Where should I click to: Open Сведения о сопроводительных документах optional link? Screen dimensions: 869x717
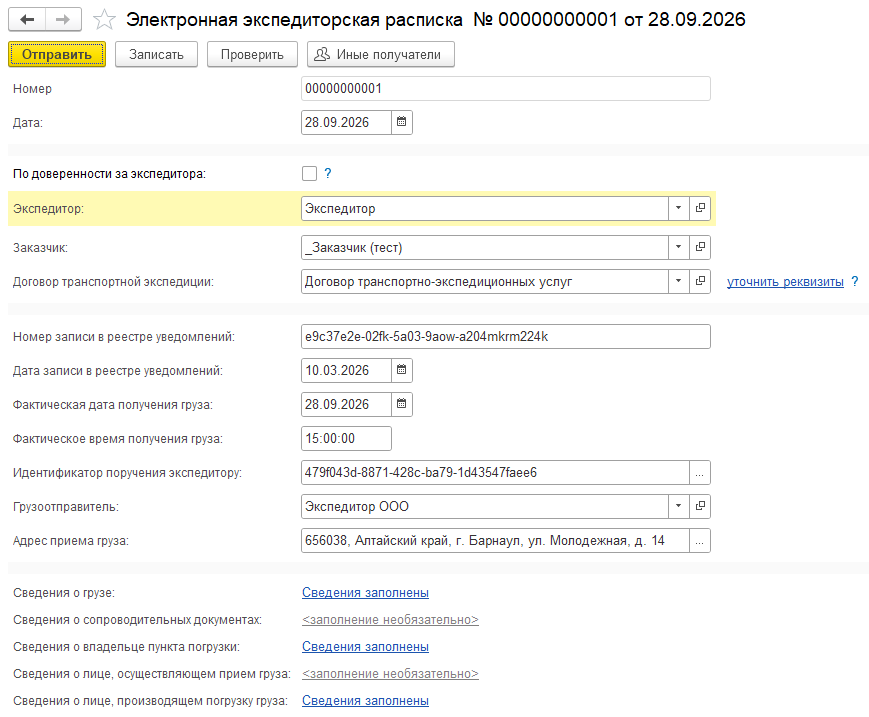(390, 619)
